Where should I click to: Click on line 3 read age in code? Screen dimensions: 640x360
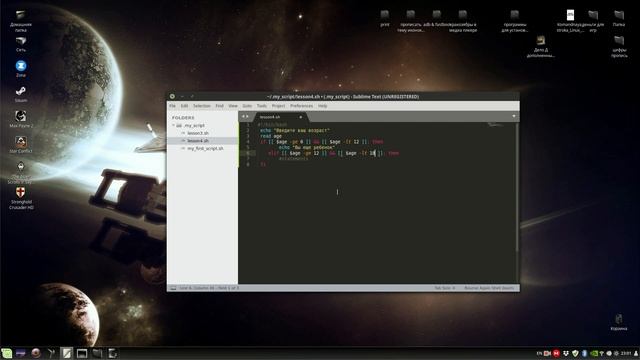pyautogui.click(x=271, y=136)
